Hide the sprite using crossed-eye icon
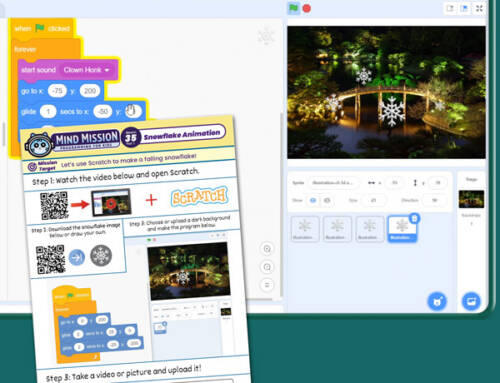The image size is (500, 383). (327, 200)
